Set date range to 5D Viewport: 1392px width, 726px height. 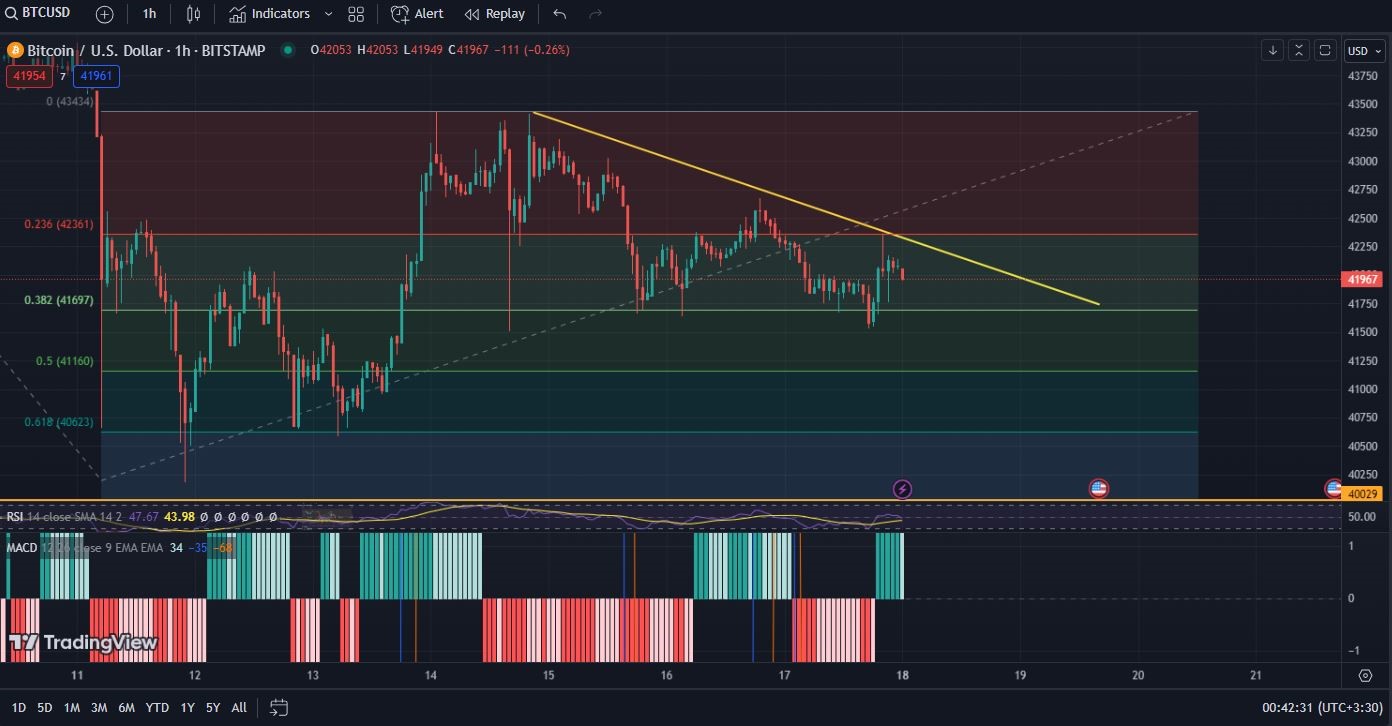click(45, 707)
